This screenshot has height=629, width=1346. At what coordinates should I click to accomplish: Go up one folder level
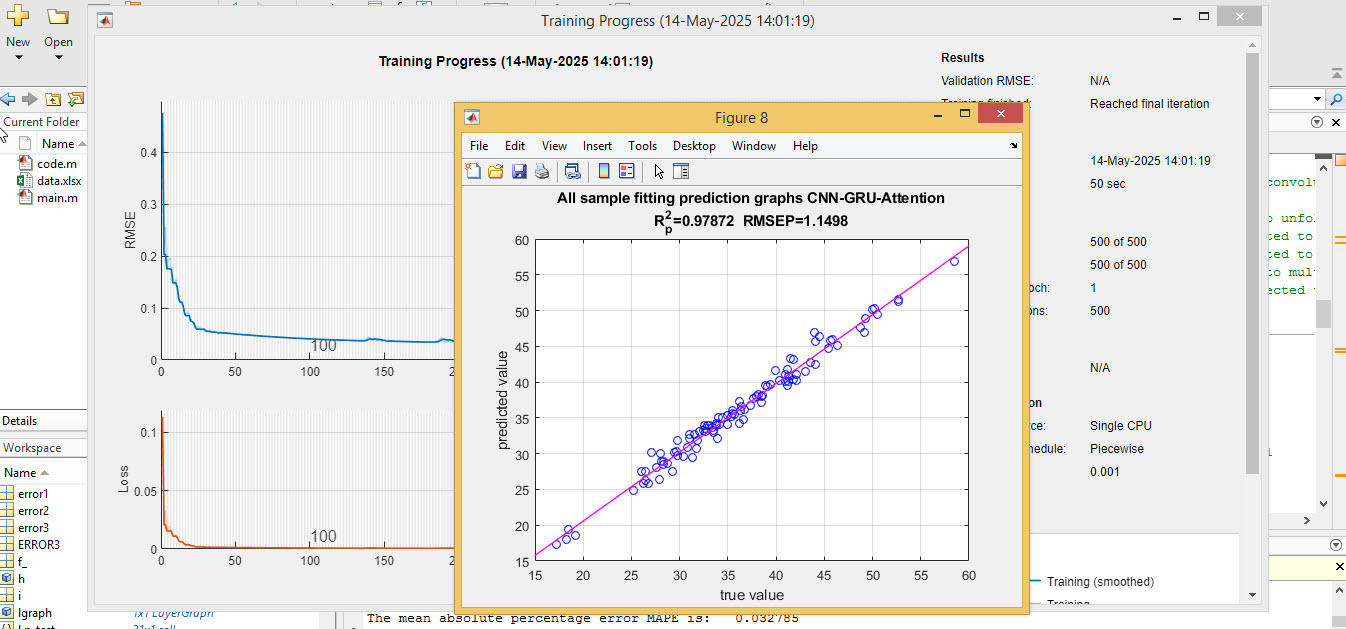click(53, 99)
